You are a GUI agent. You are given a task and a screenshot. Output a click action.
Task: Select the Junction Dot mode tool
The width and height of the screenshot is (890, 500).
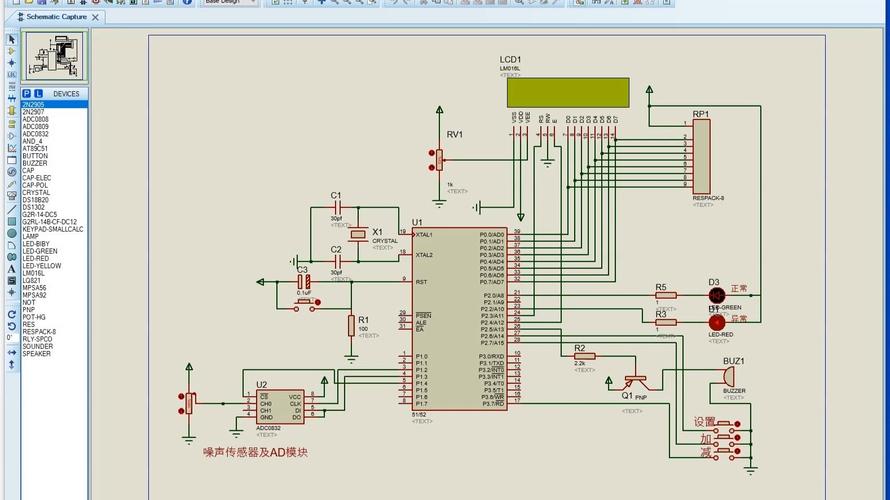11,63
